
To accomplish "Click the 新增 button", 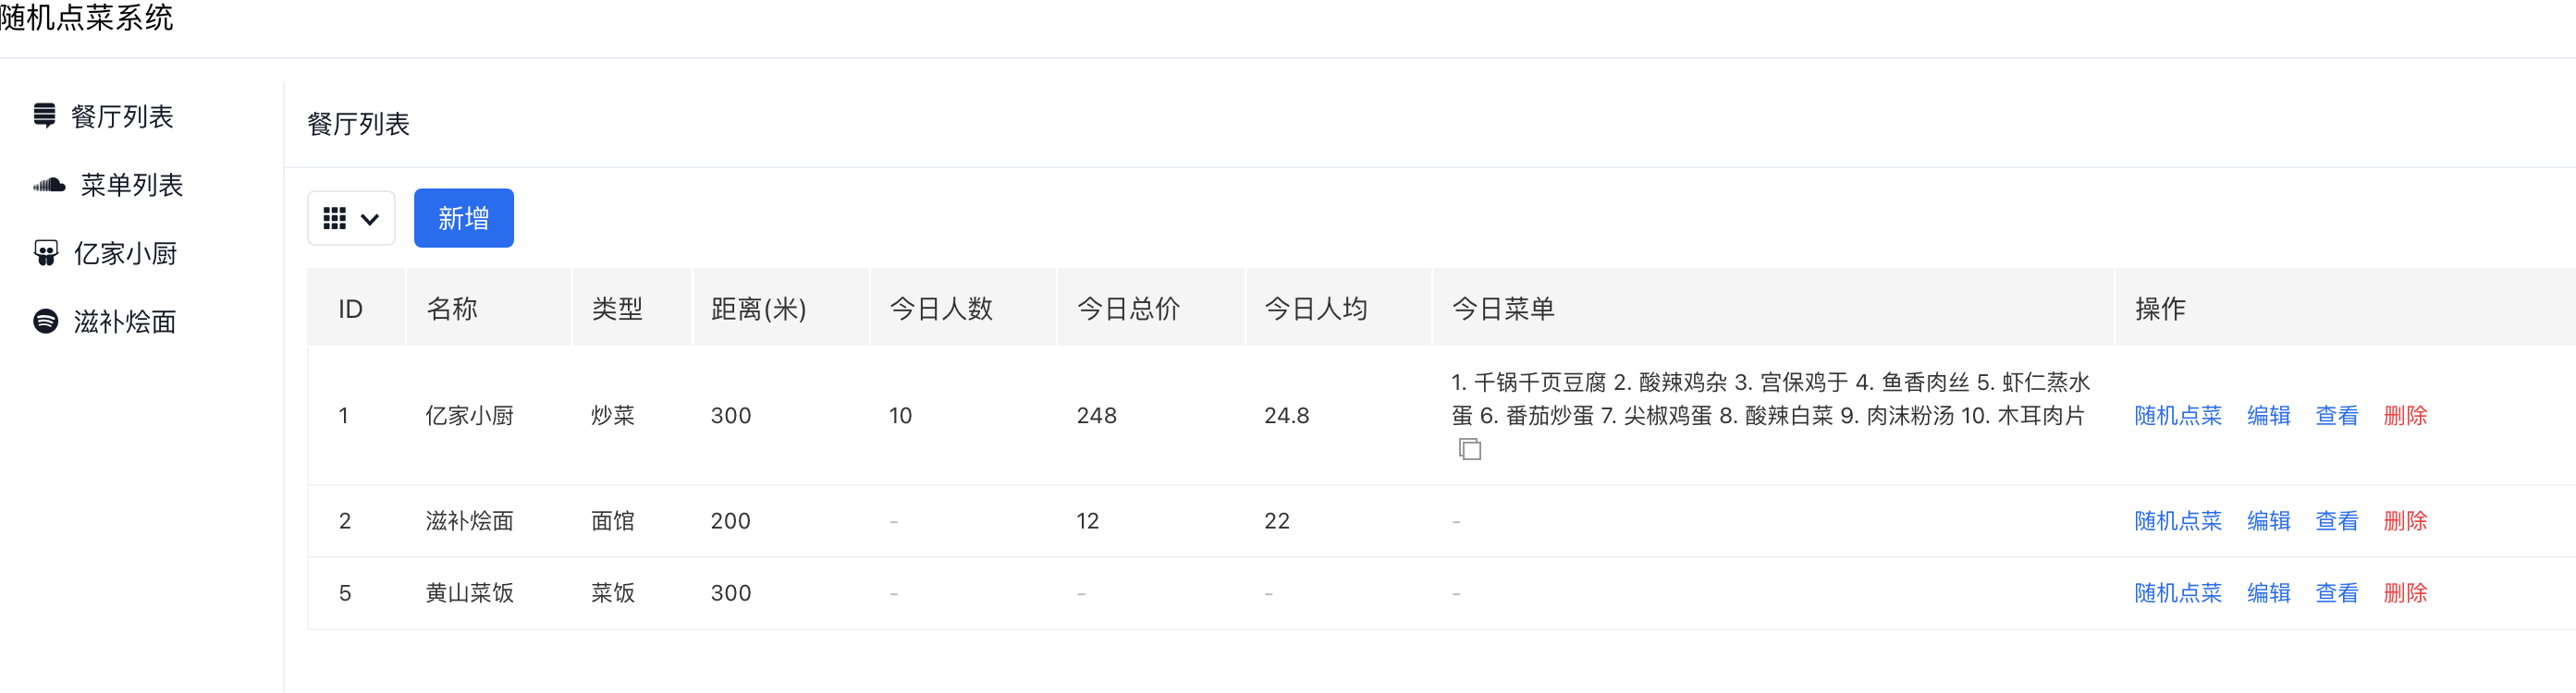I will pos(463,218).
